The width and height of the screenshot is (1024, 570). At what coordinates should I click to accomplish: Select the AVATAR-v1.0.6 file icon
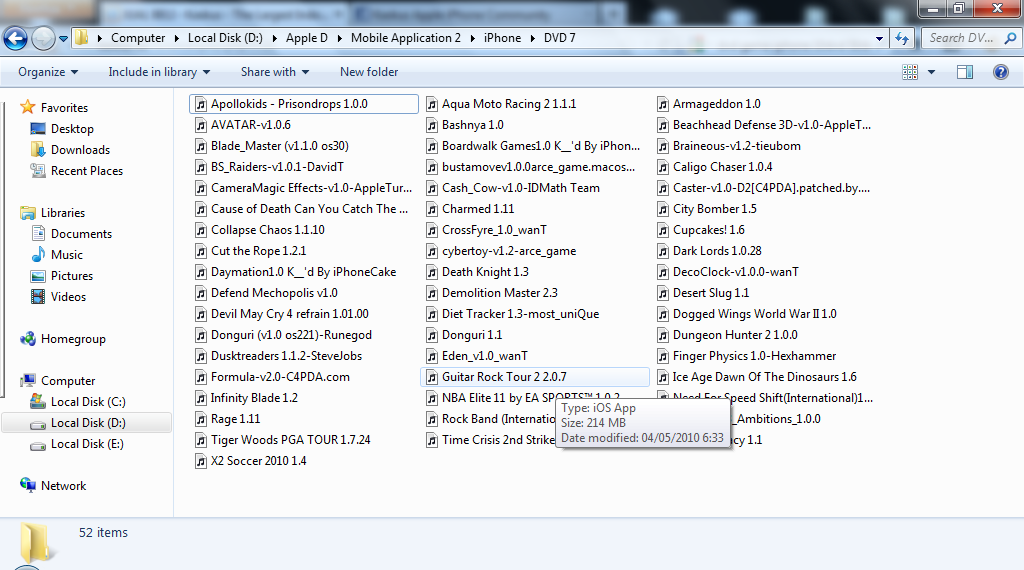201,125
